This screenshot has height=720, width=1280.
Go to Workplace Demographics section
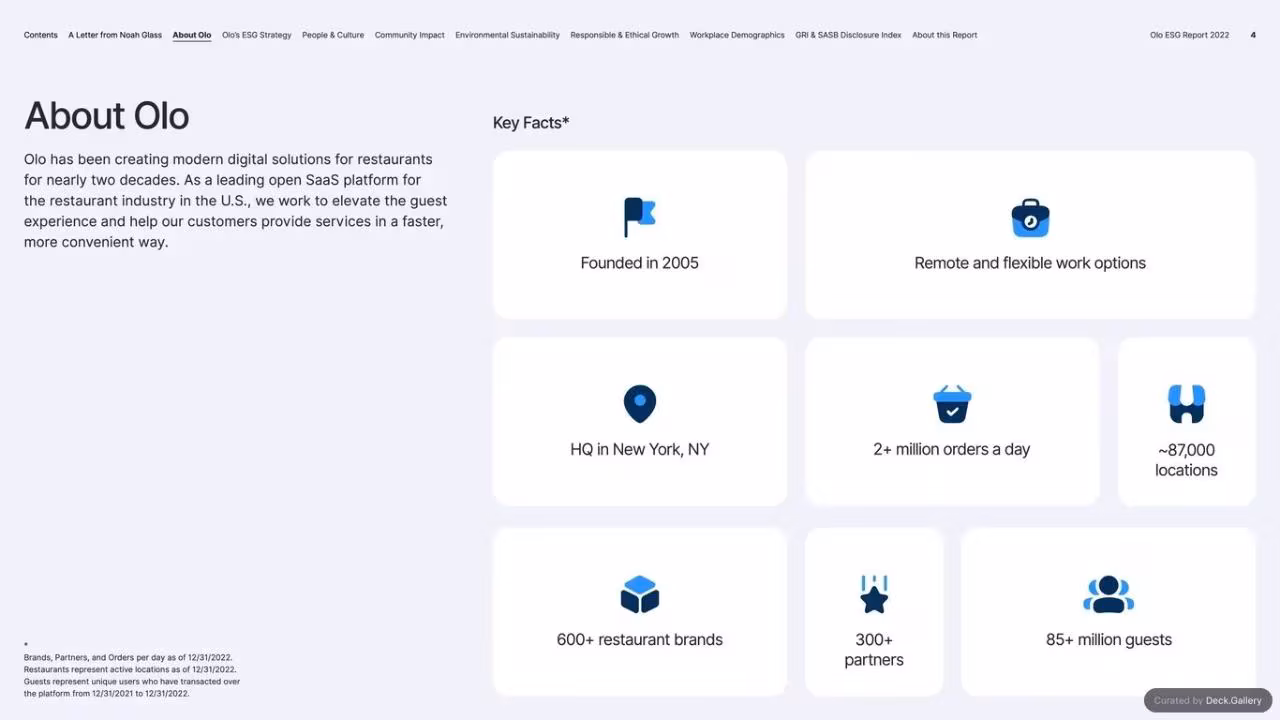[737, 35]
